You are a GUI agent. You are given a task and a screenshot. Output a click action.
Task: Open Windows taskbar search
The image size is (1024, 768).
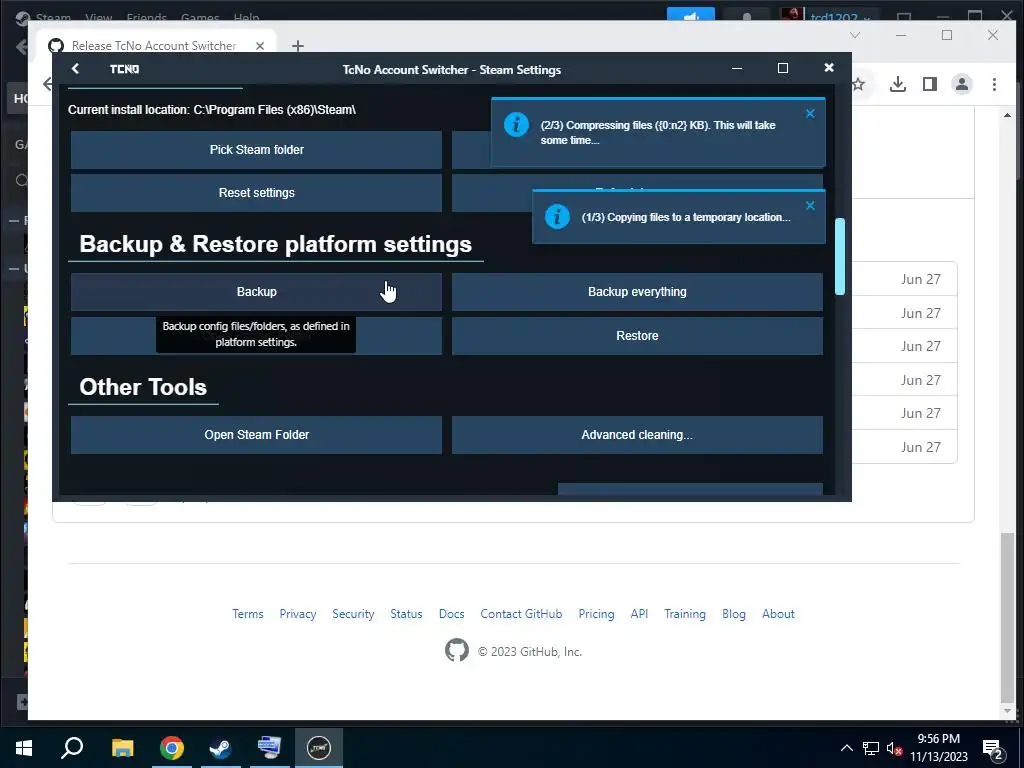pyautogui.click(x=72, y=748)
